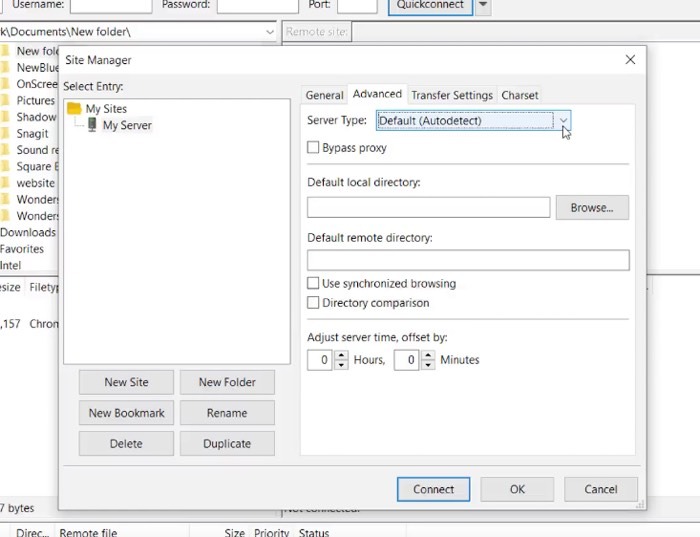Select My Sites folder in tree
700x537 pixels.
coord(106,108)
